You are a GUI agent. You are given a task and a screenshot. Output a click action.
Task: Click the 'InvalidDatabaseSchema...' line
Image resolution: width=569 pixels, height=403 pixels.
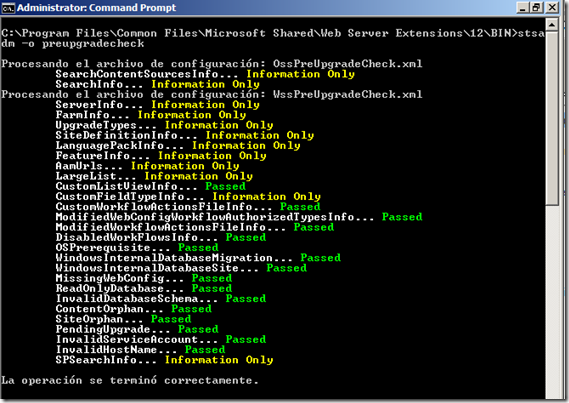point(161,298)
